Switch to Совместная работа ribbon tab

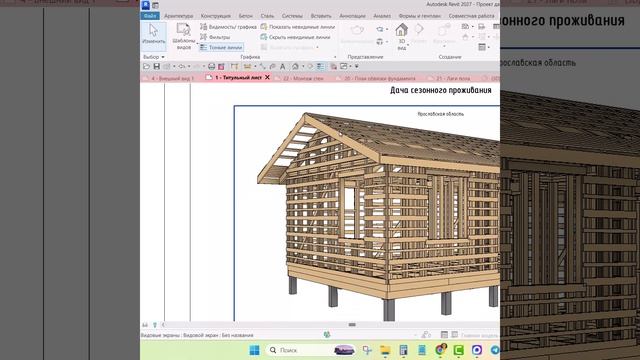tap(471, 16)
